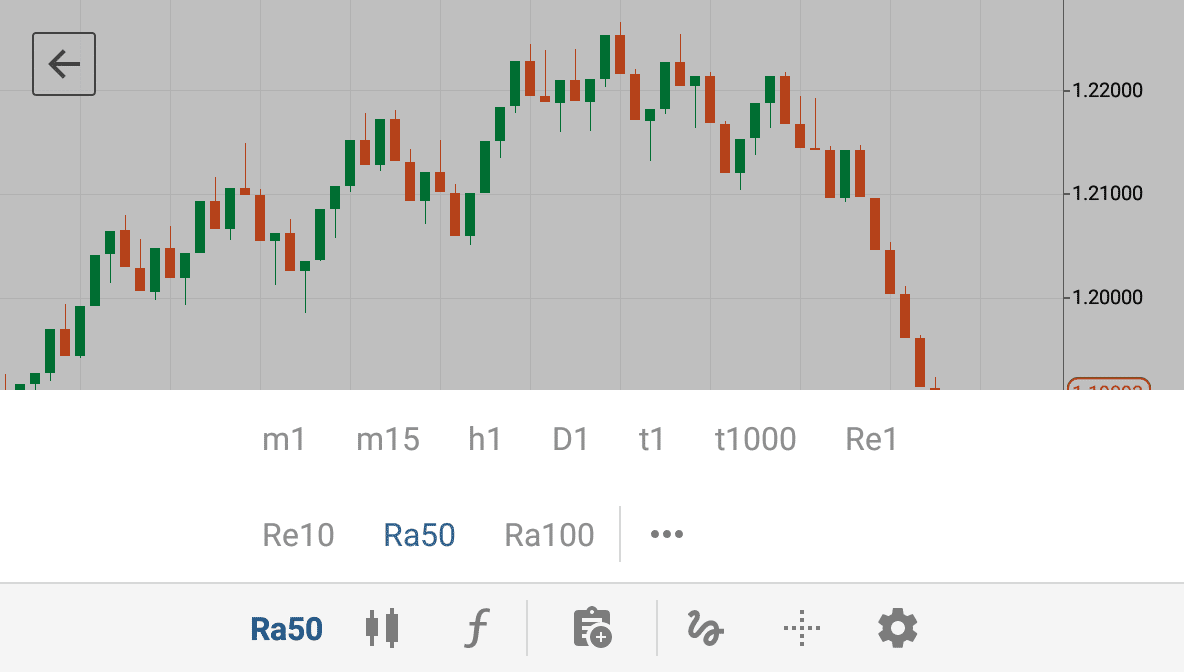Open chart settings gear icon
The height and width of the screenshot is (672, 1184).
coord(898,628)
